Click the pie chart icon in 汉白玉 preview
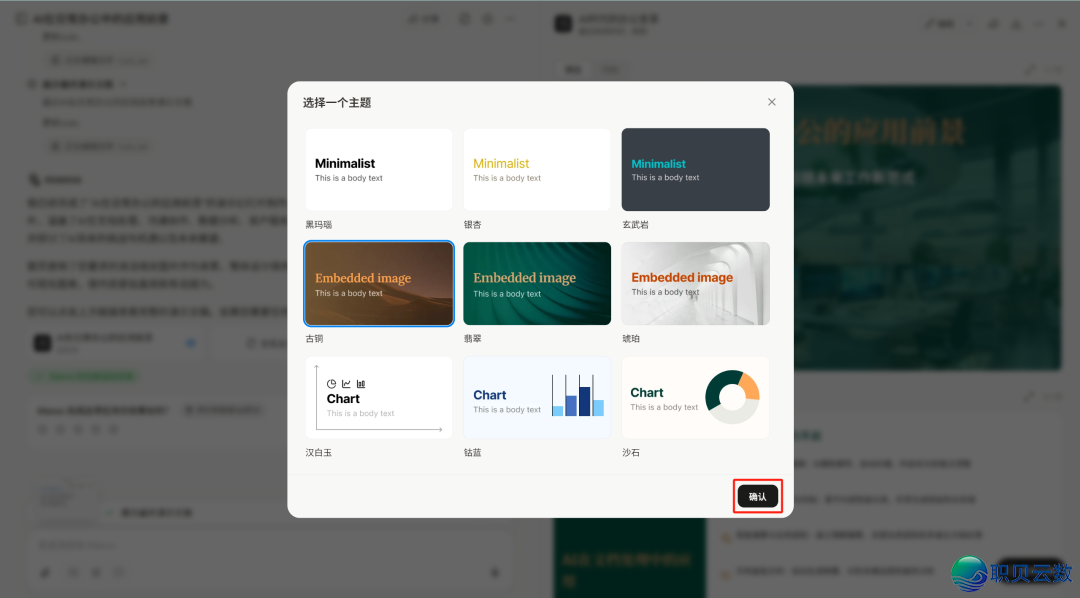This screenshot has height=598, width=1080. 332,384
